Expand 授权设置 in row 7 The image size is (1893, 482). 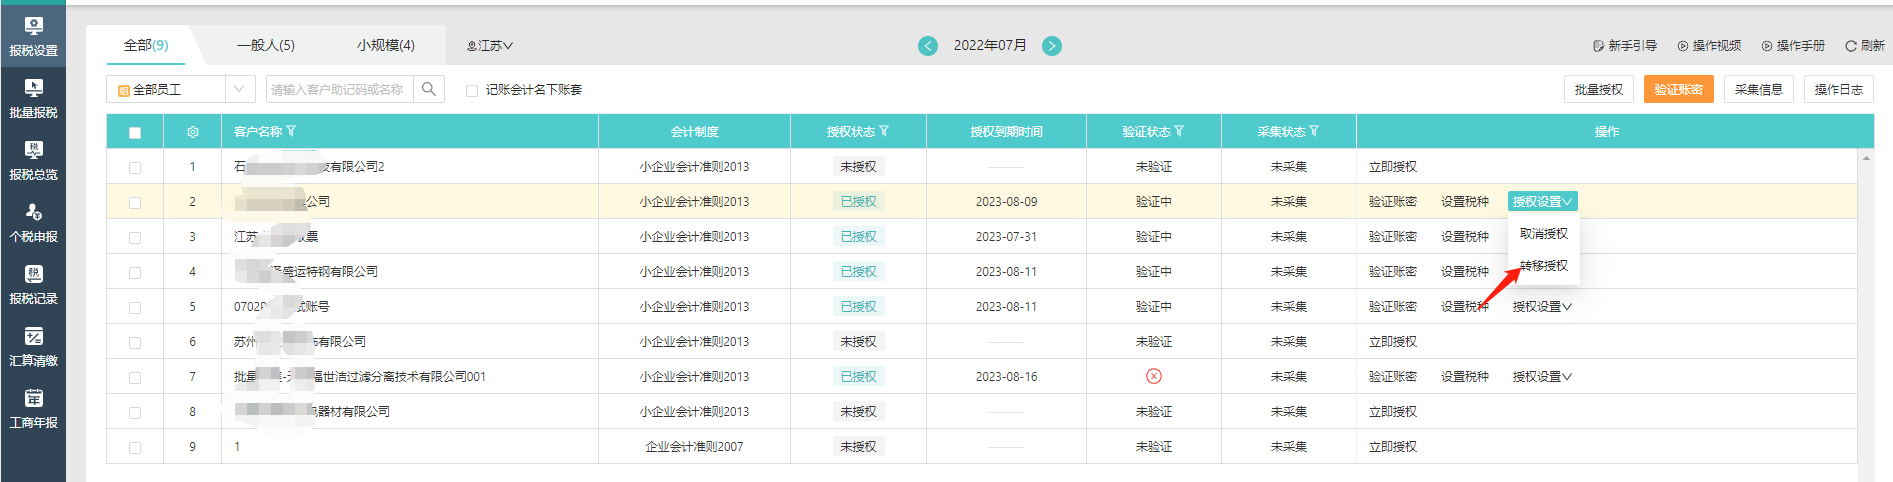point(1541,377)
